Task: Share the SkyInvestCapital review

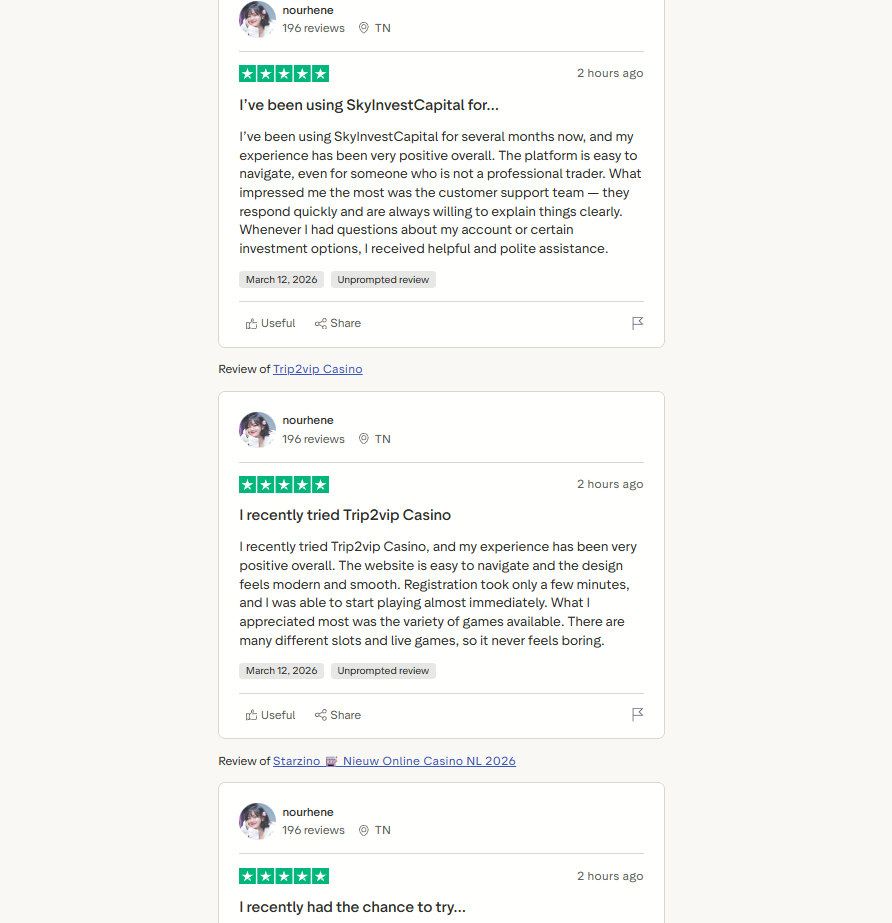Action: [338, 323]
